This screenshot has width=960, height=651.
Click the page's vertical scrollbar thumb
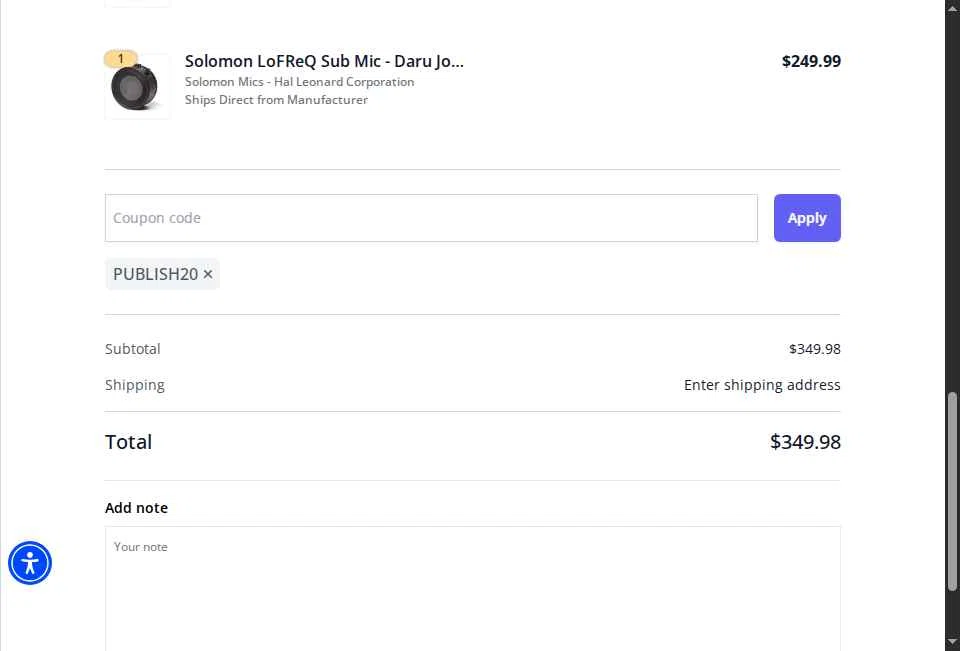(952, 490)
